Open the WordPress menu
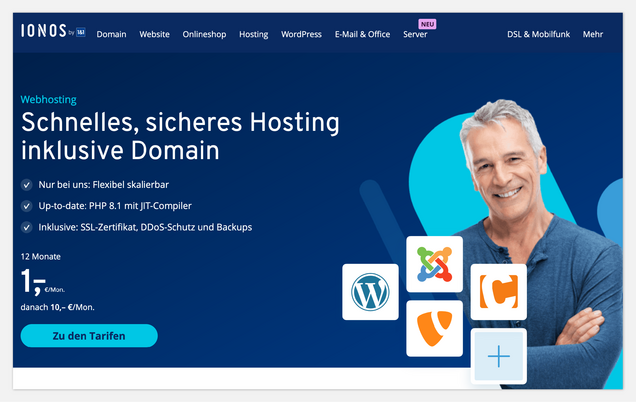Image resolution: width=636 pixels, height=402 pixels. coord(301,34)
